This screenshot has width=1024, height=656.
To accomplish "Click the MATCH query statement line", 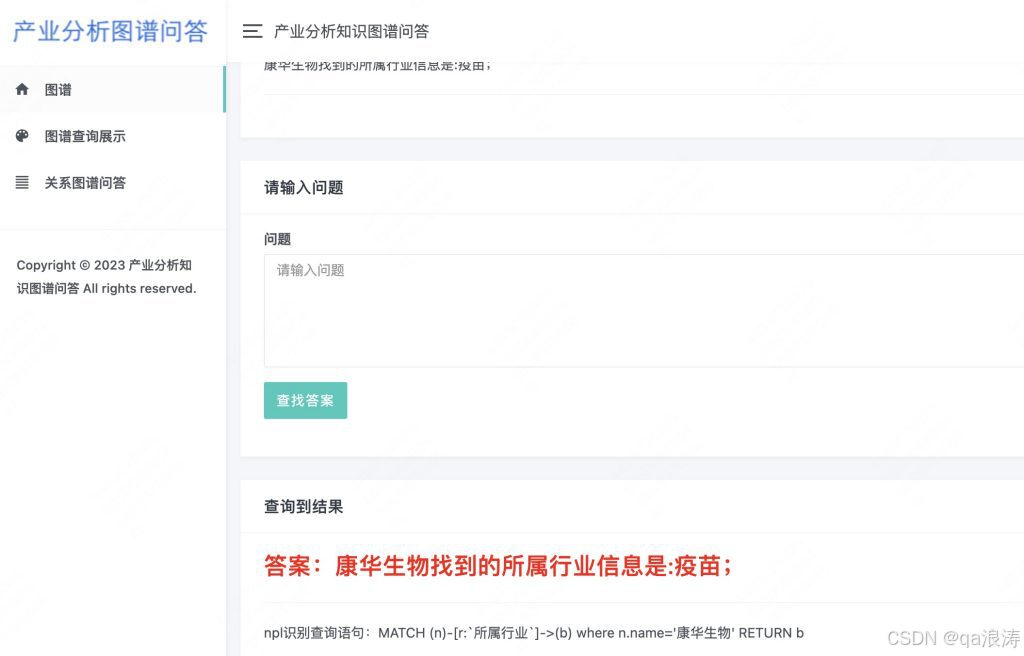I will coord(534,632).
